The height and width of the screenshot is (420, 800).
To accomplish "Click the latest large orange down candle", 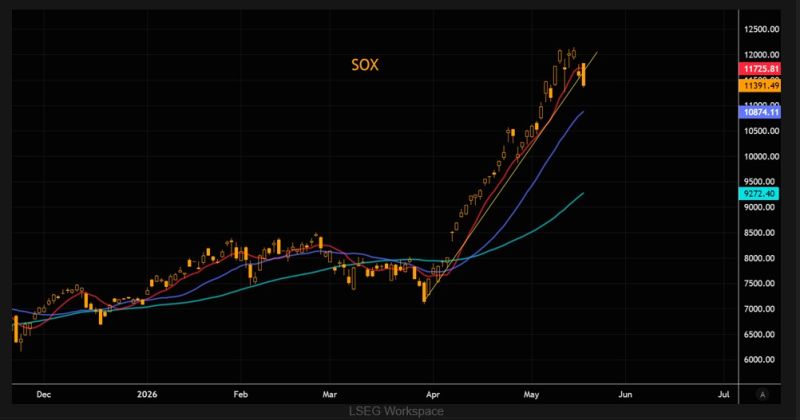I will click(583, 75).
